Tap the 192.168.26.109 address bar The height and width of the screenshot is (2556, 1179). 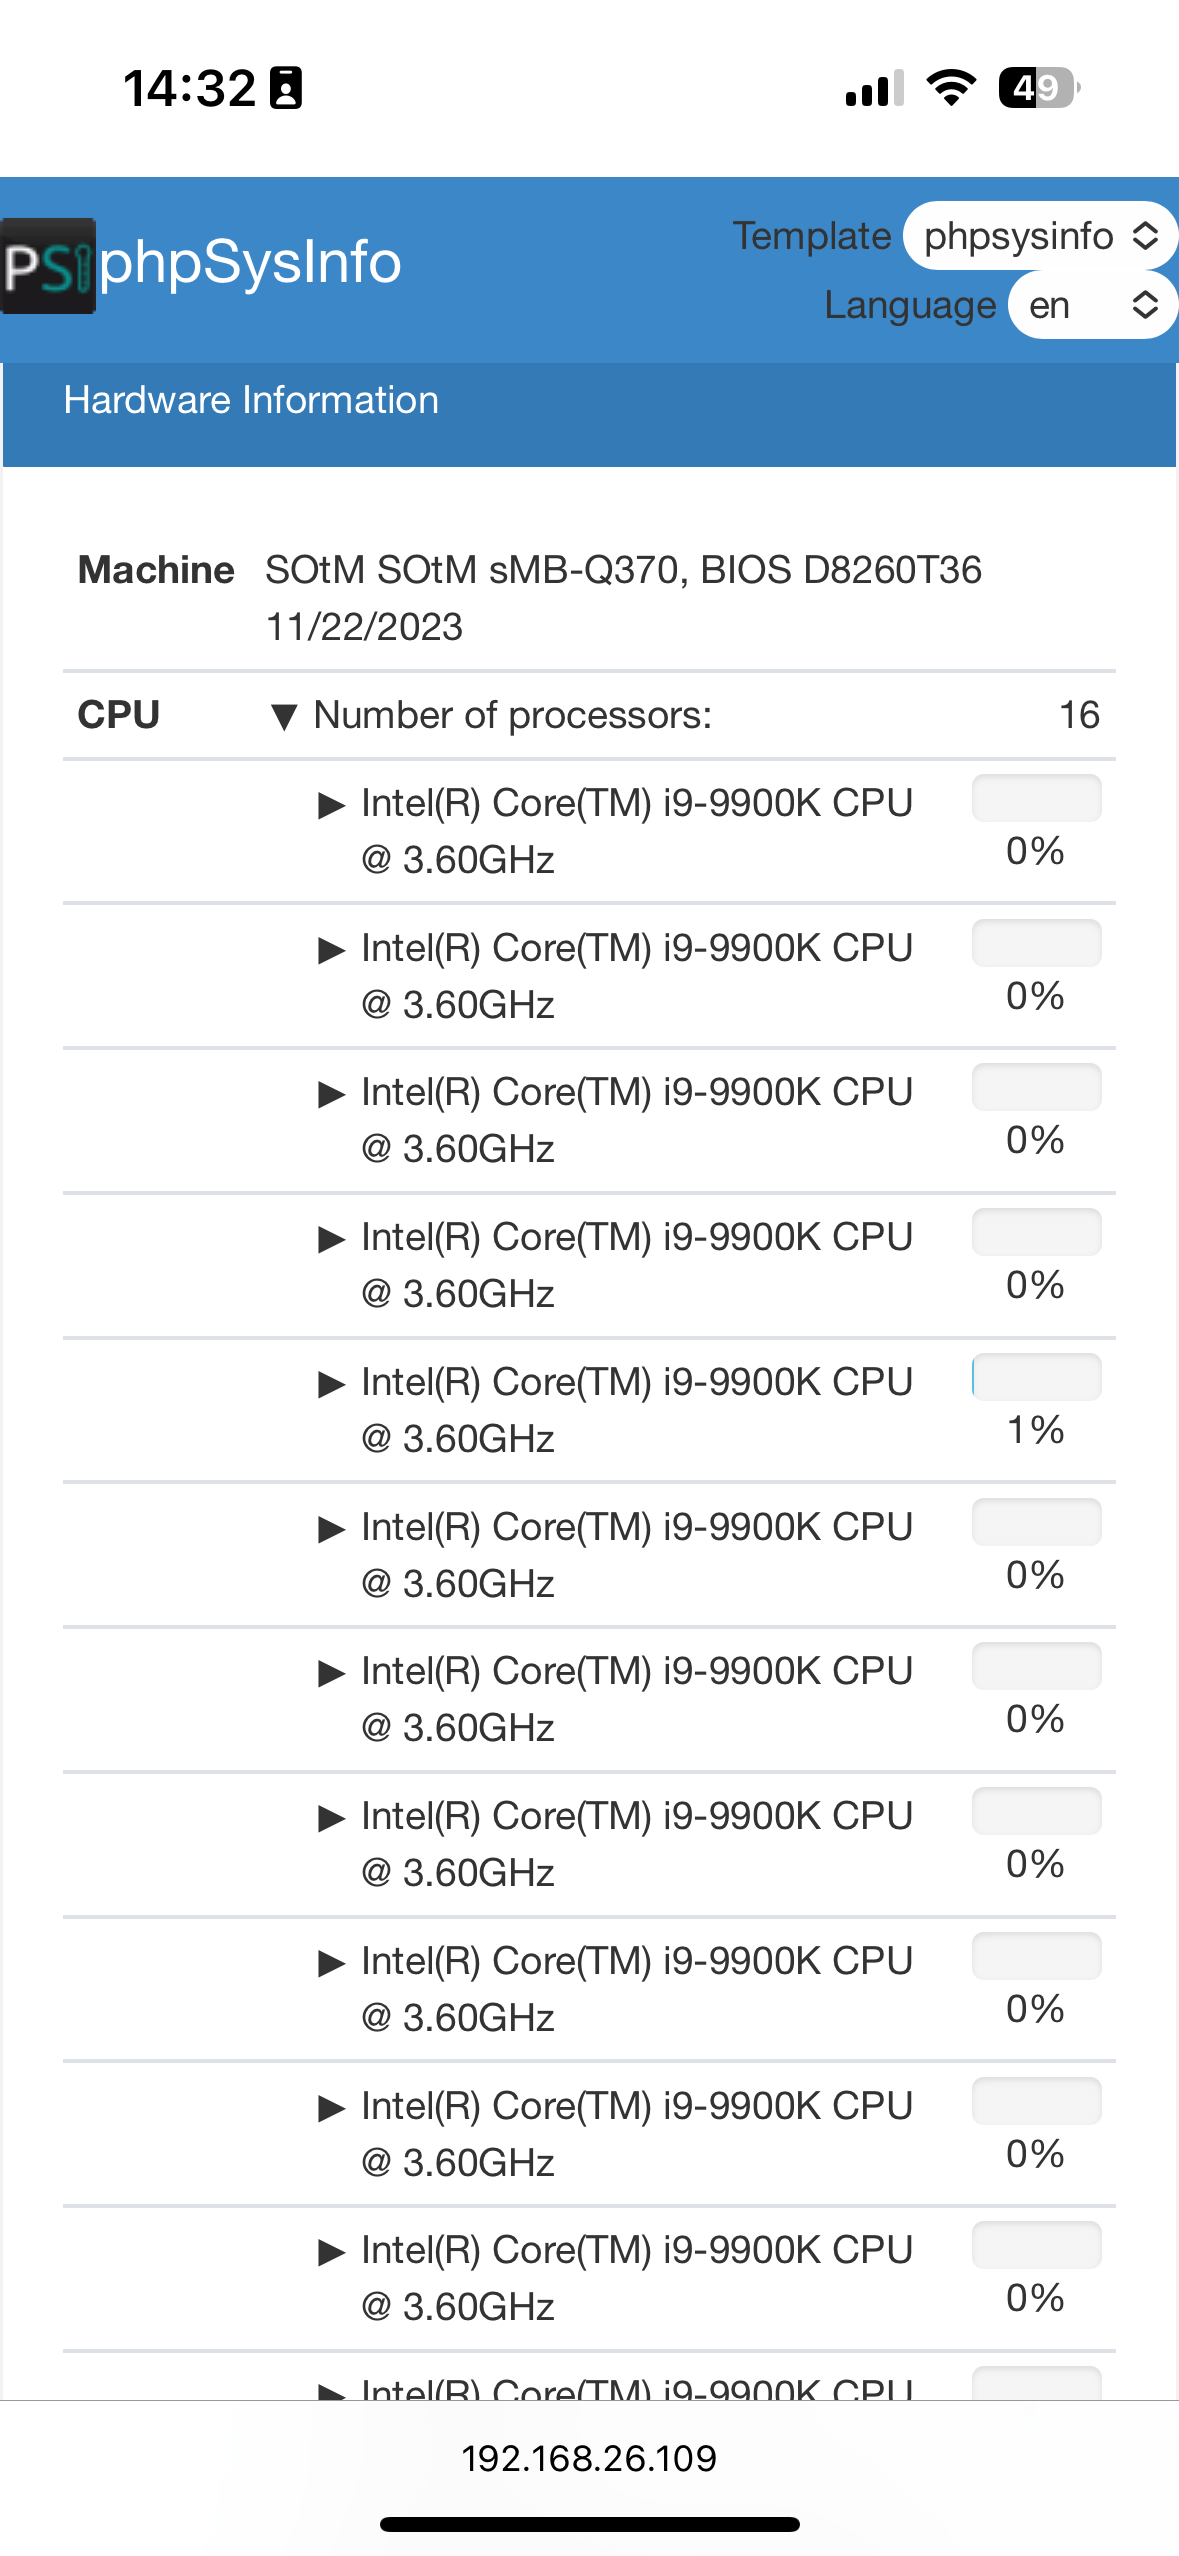tap(589, 2458)
